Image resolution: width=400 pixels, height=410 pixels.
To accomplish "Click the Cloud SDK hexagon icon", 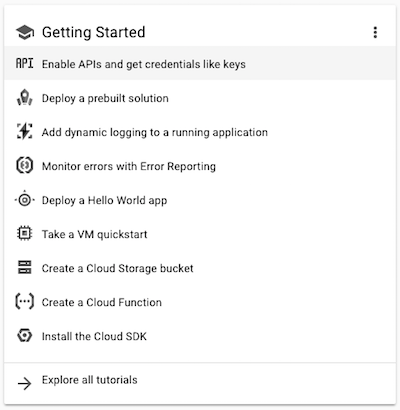I will click(x=25, y=335).
